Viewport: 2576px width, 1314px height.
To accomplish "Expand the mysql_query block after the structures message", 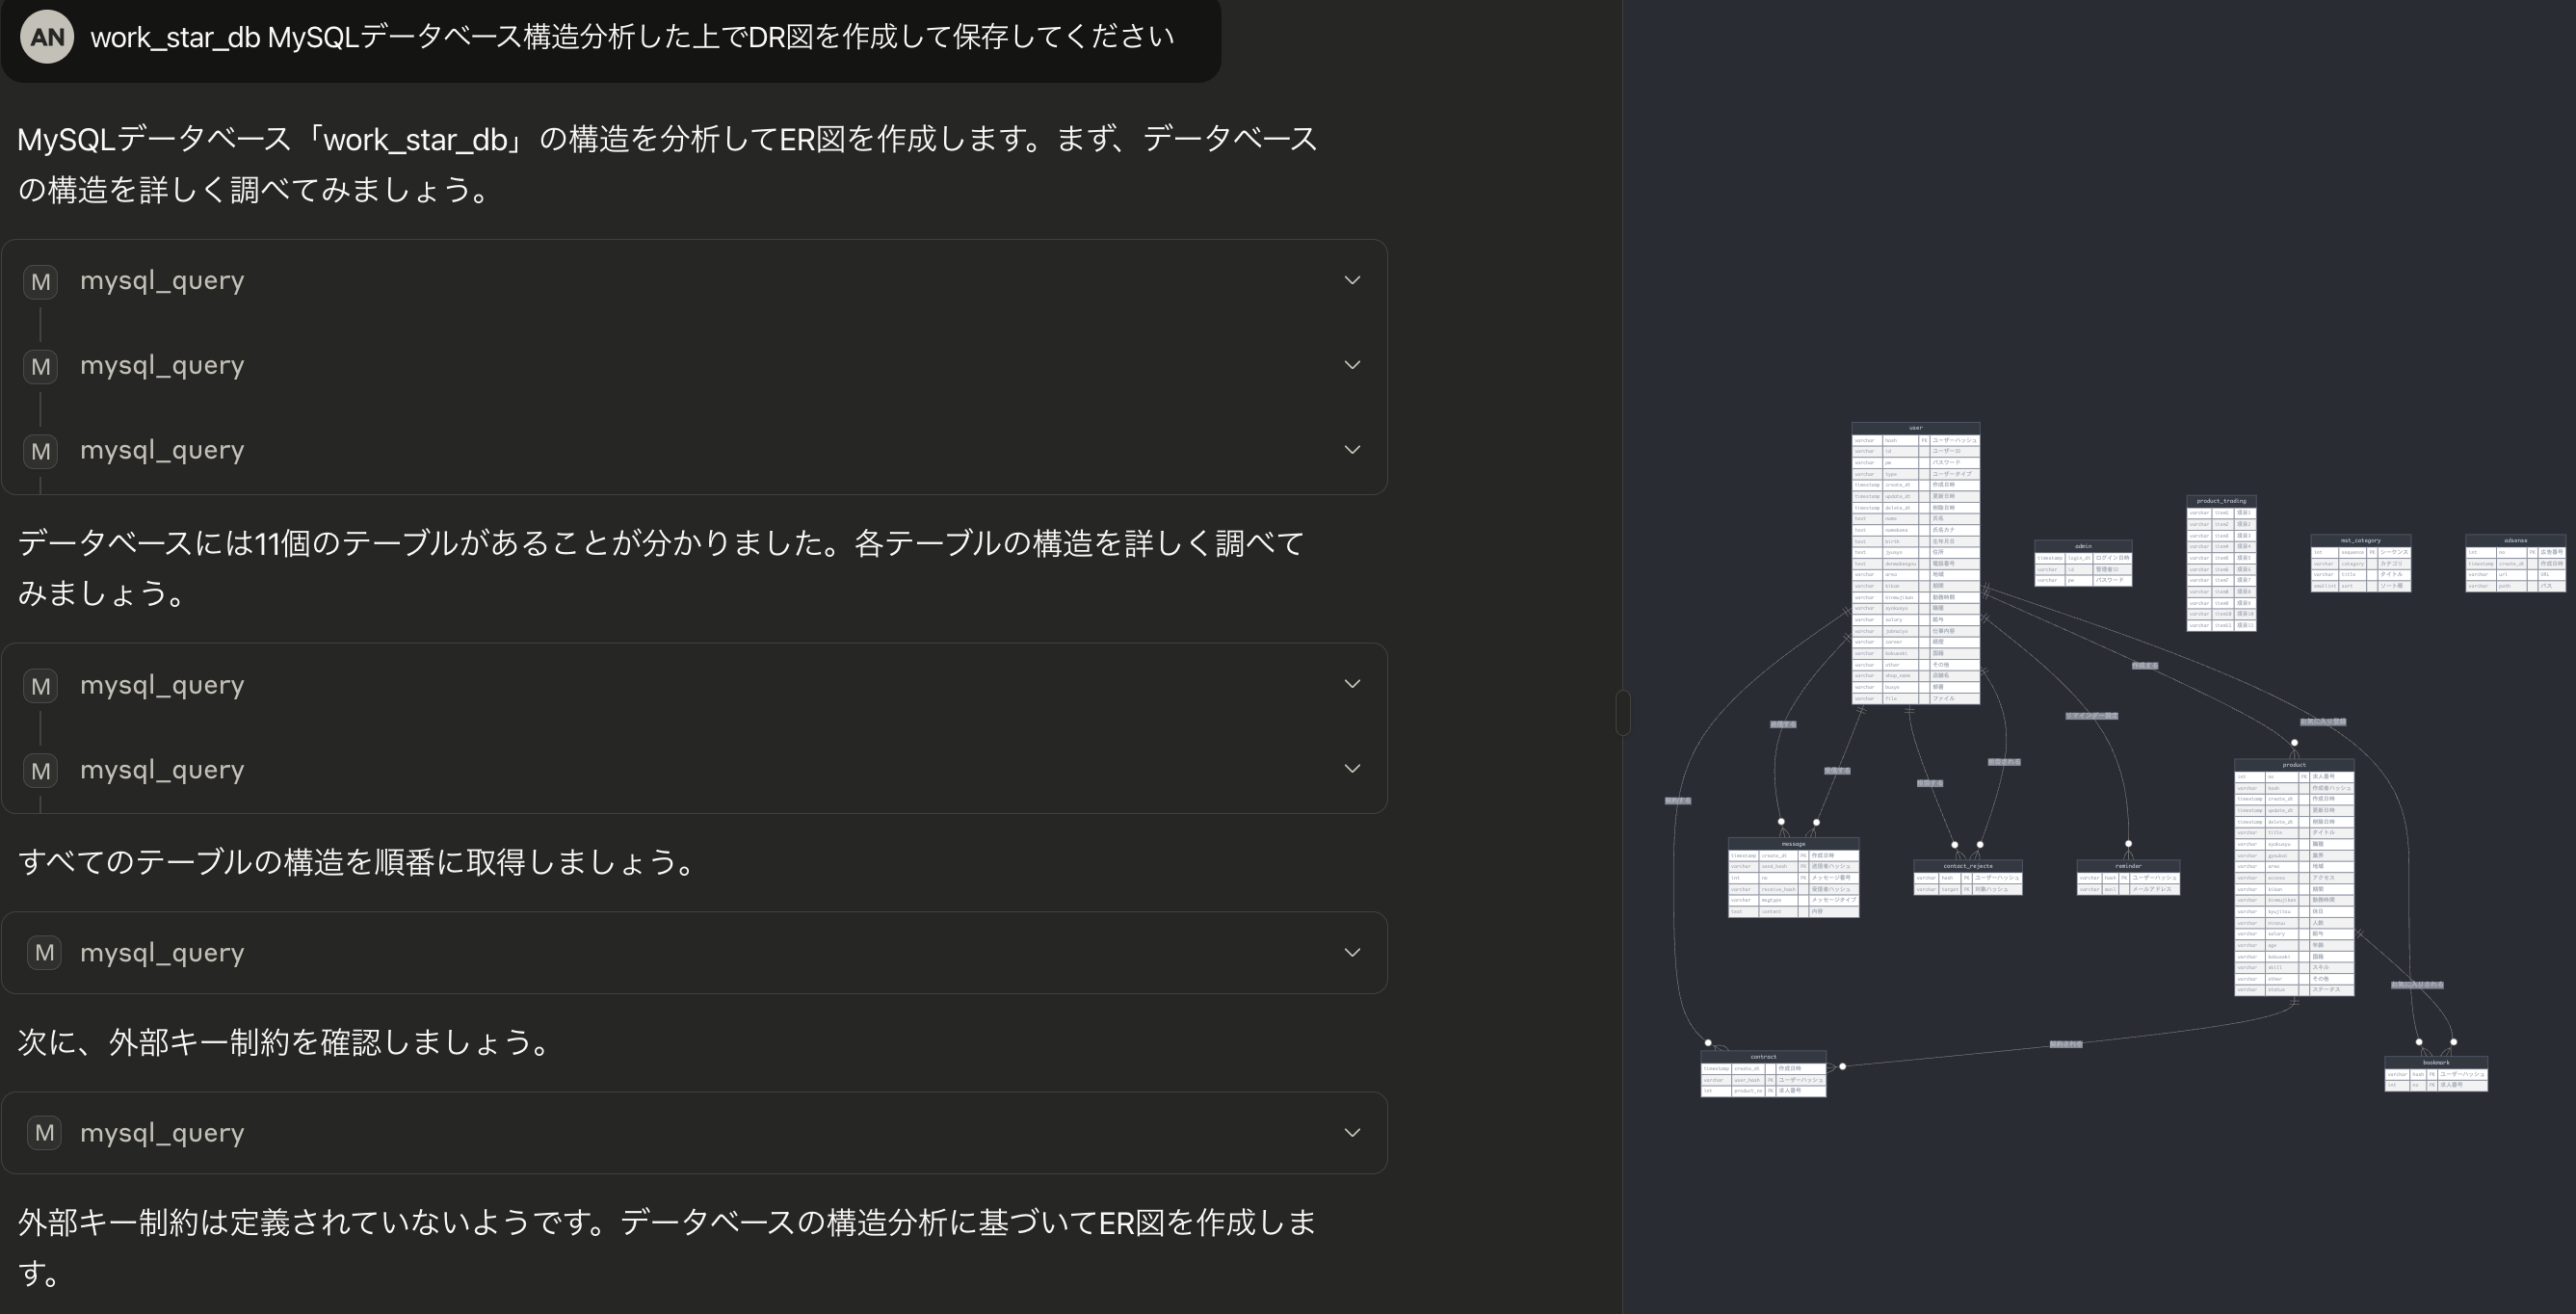I will pos(1351,952).
